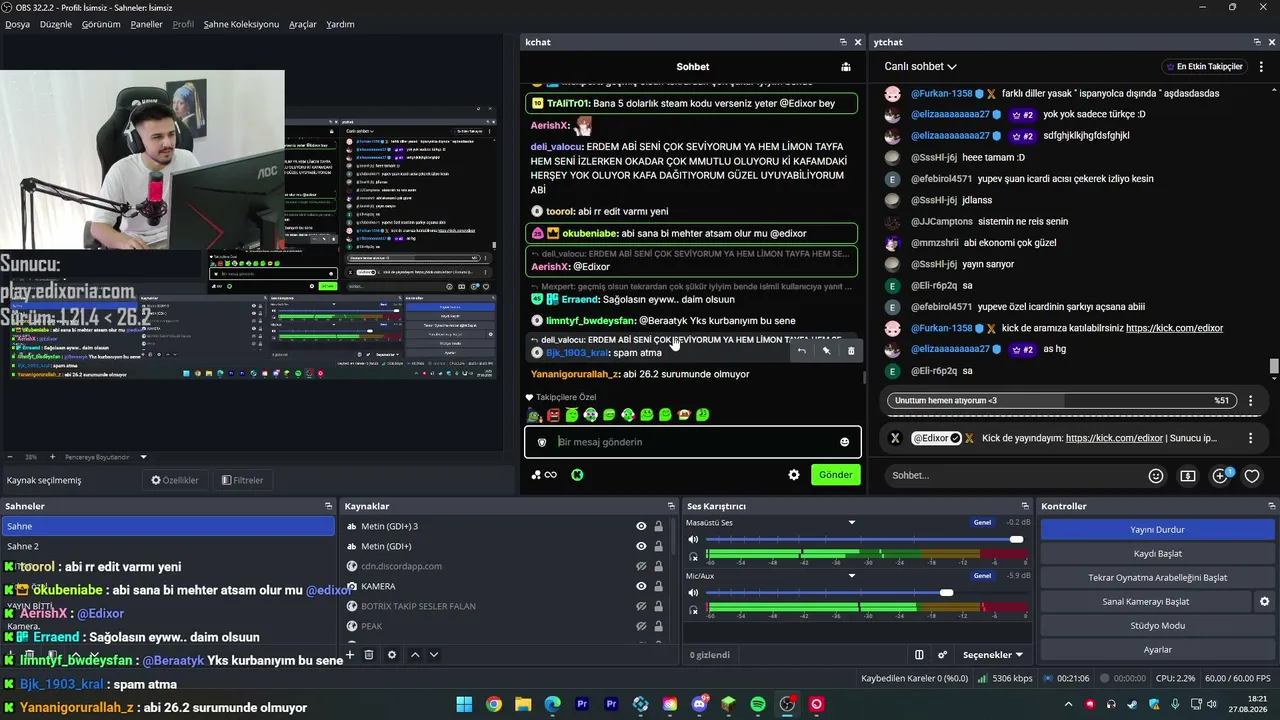
Task: Expand Masaüstü Ses options dropdown arrow
Action: [x=852, y=522]
